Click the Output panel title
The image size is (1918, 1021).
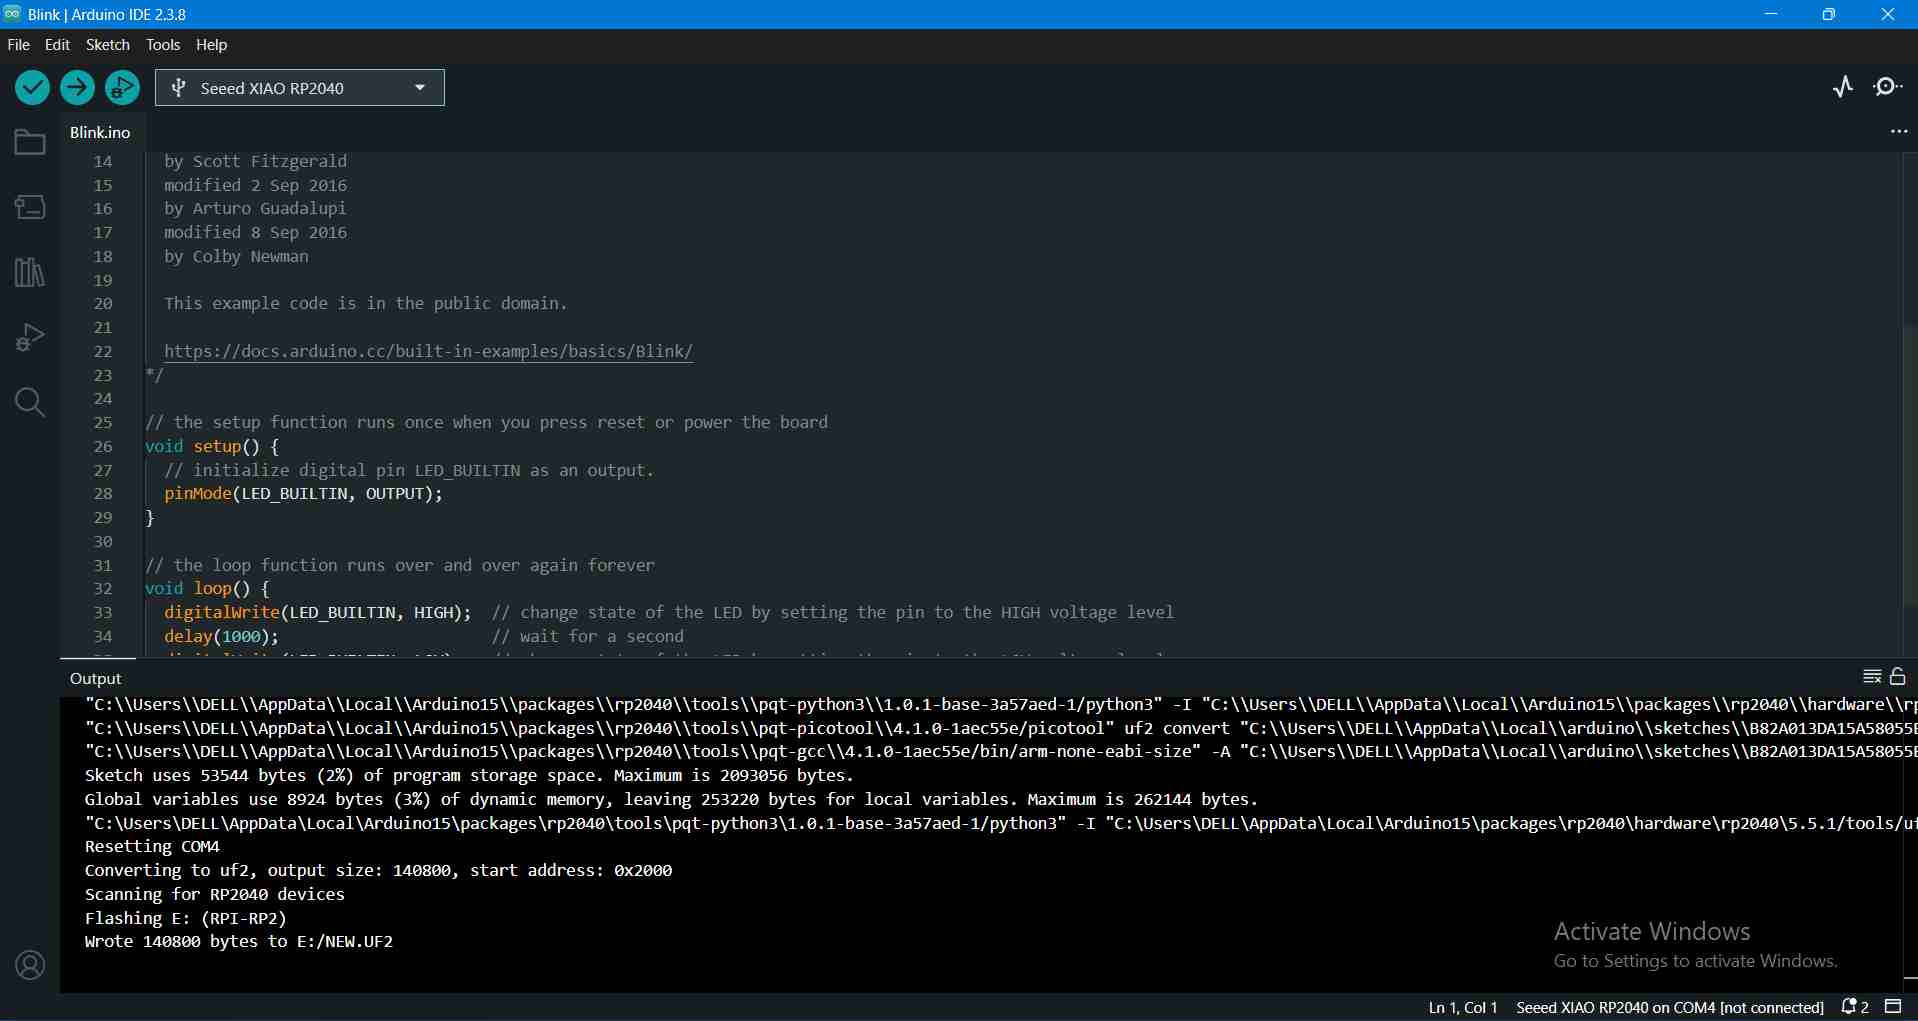(x=96, y=678)
